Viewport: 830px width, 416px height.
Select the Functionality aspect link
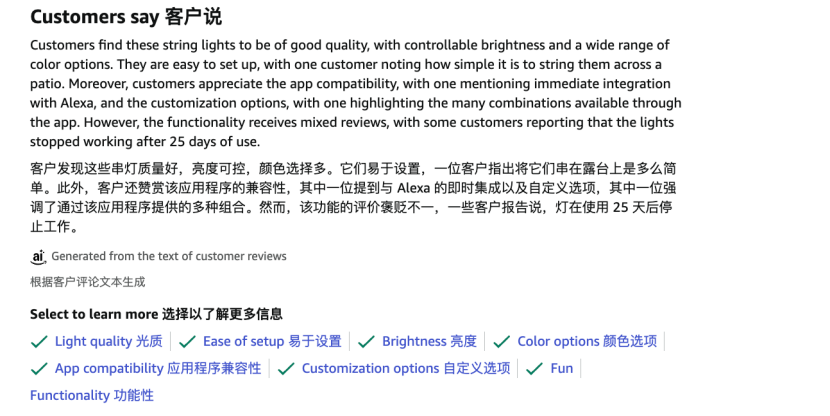(92, 396)
